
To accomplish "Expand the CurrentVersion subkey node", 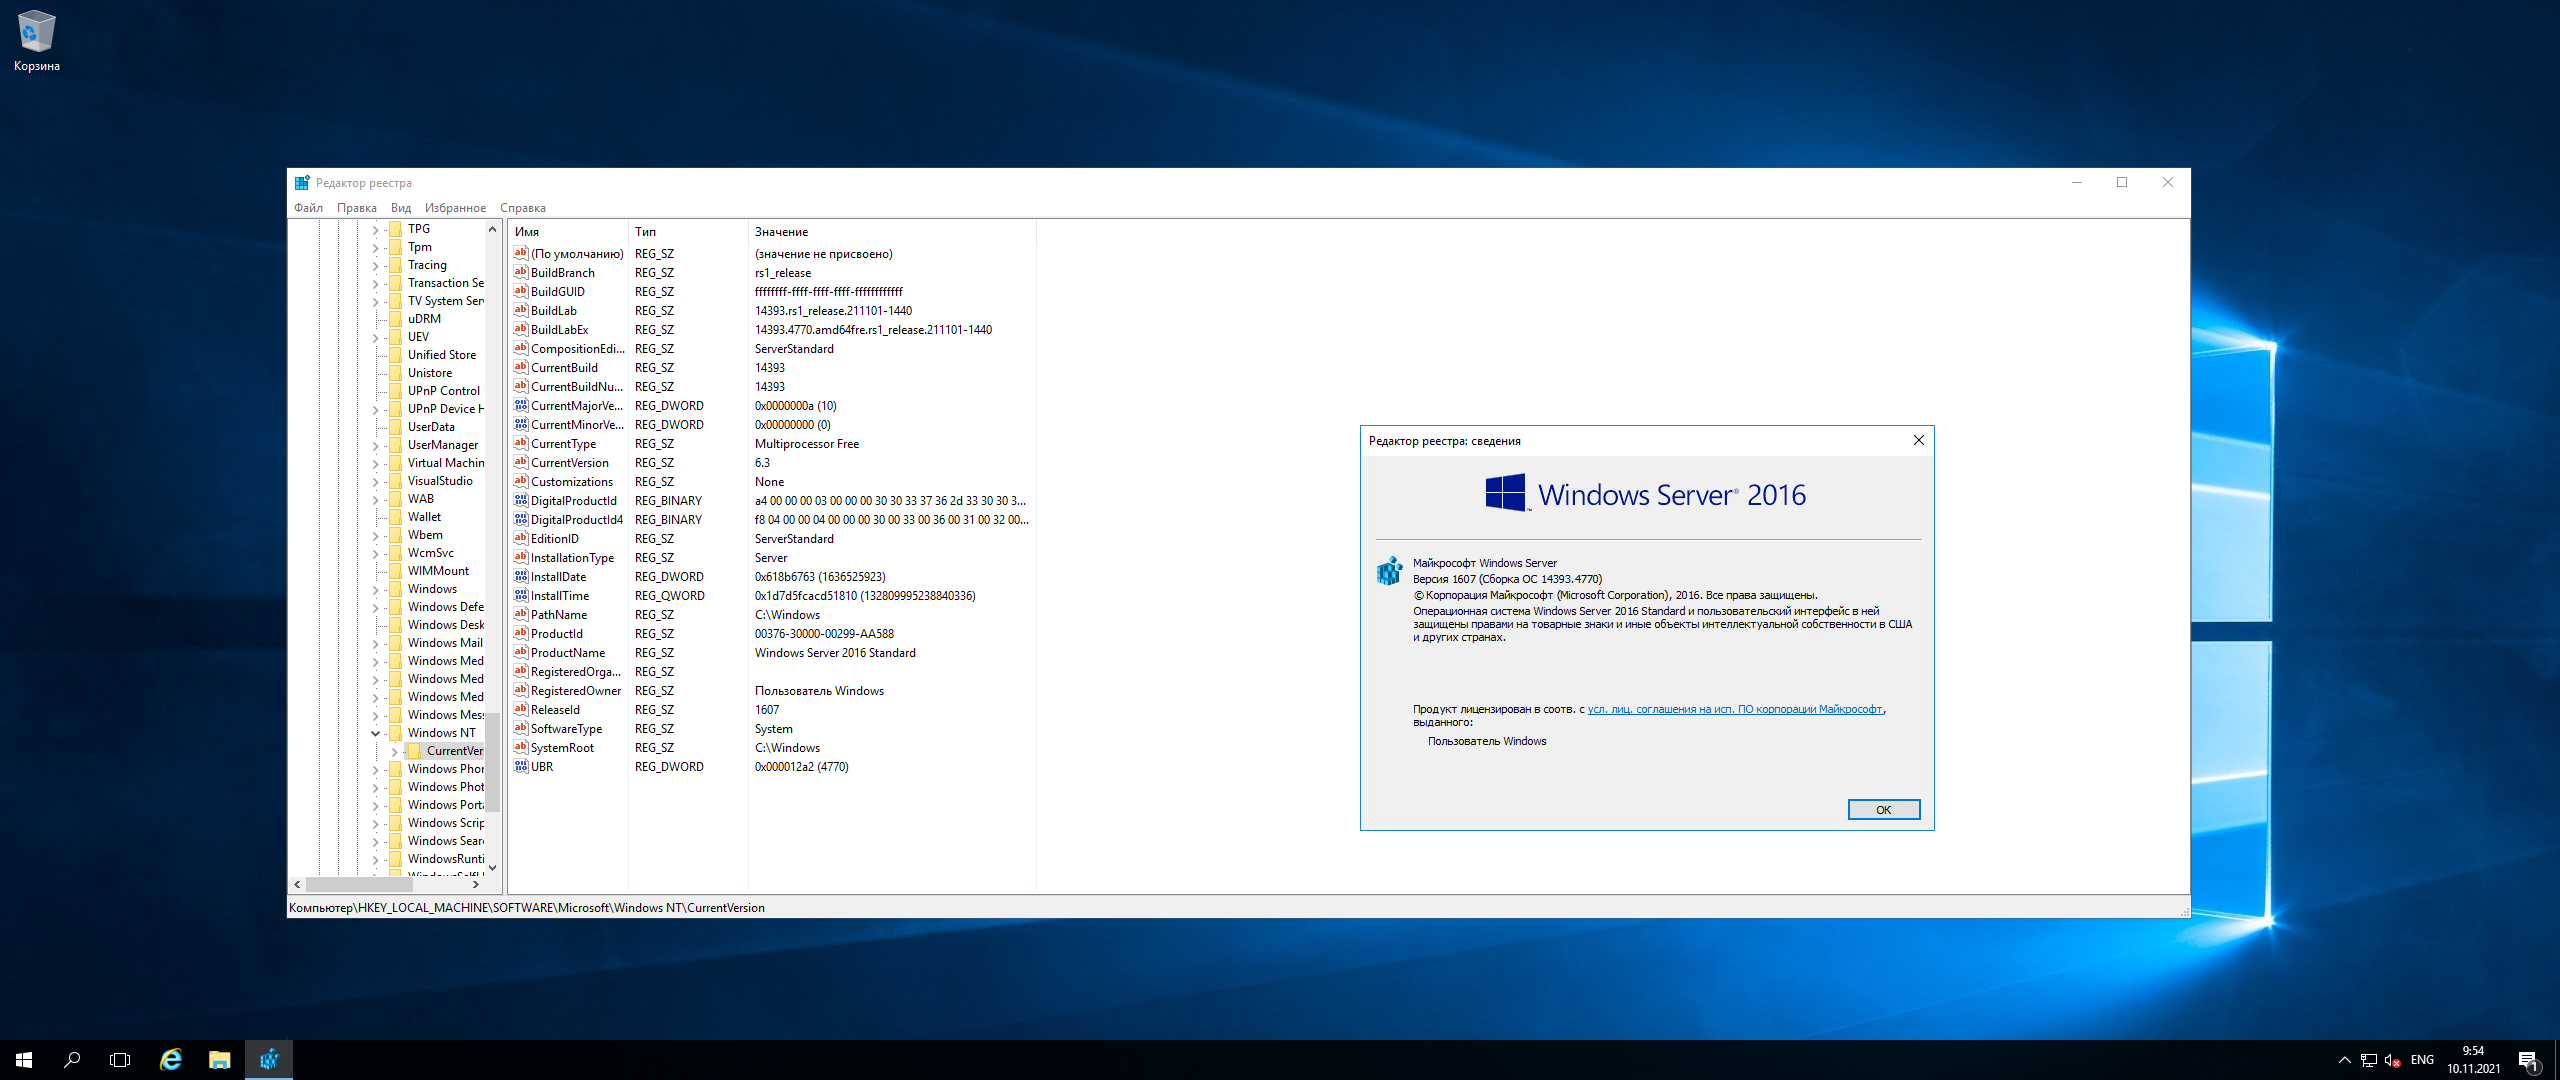I will coord(395,752).
